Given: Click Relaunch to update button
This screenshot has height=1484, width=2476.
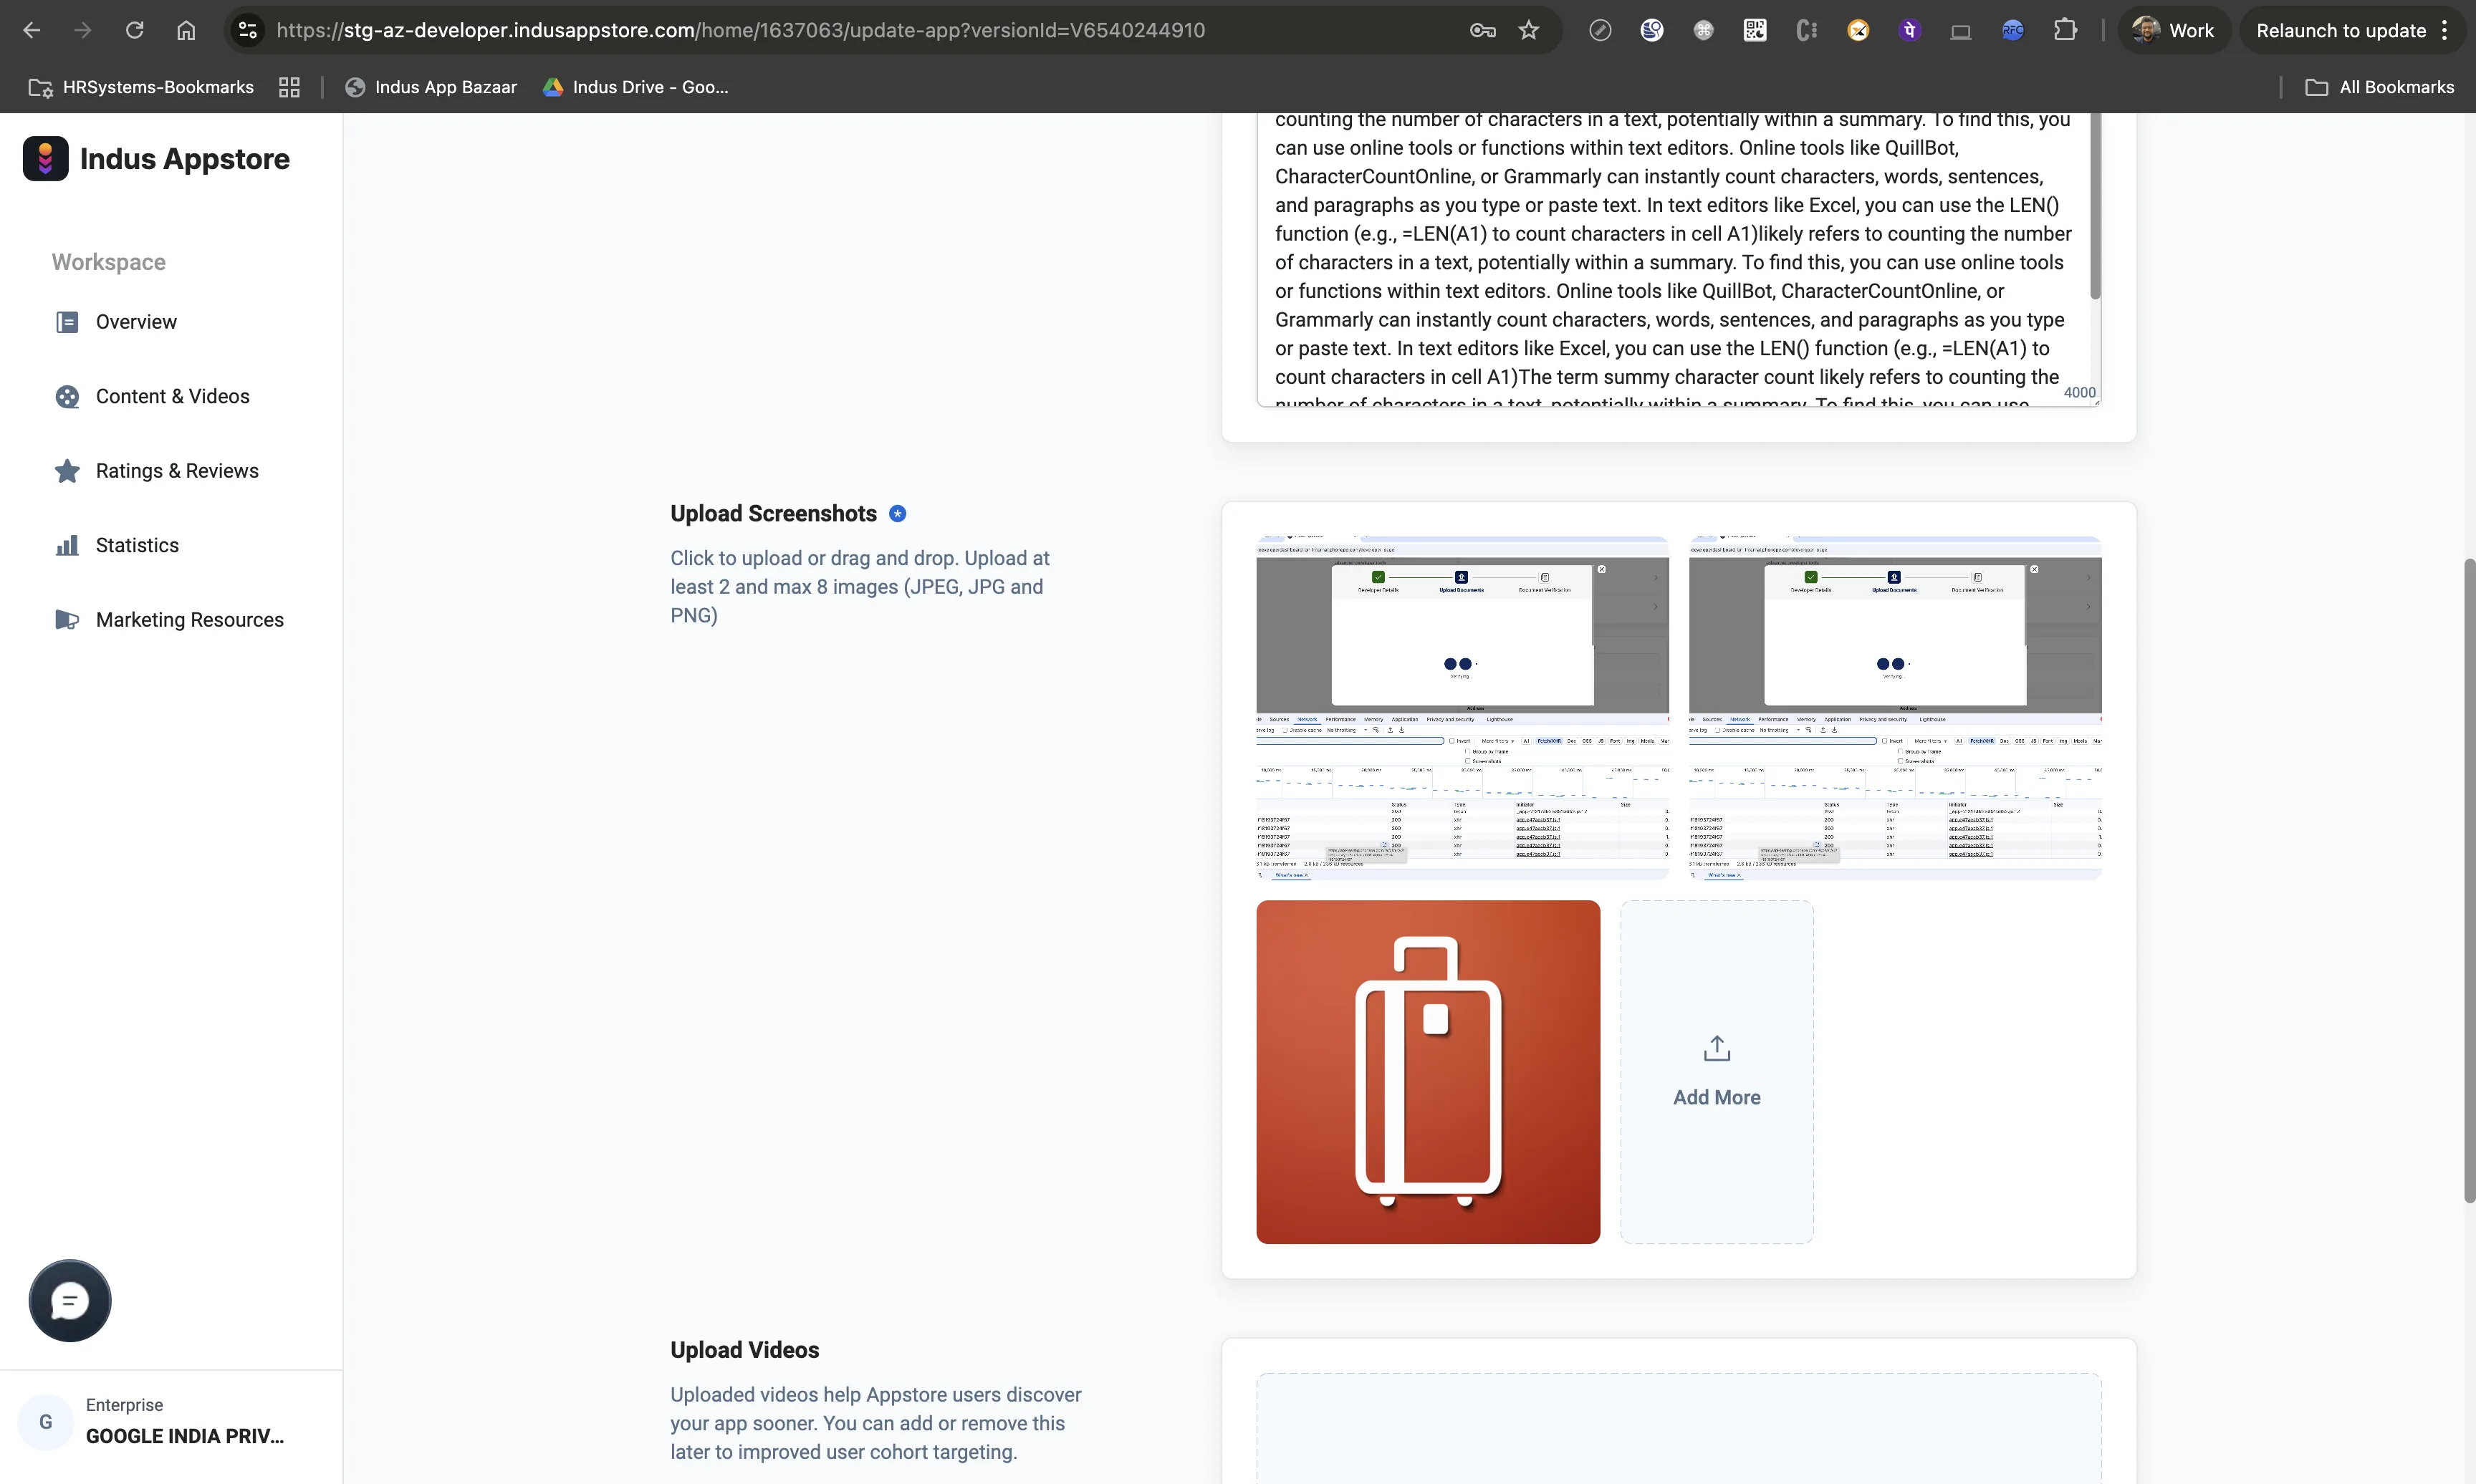Looking at the screenshot, I should [x=2341, y=30].
